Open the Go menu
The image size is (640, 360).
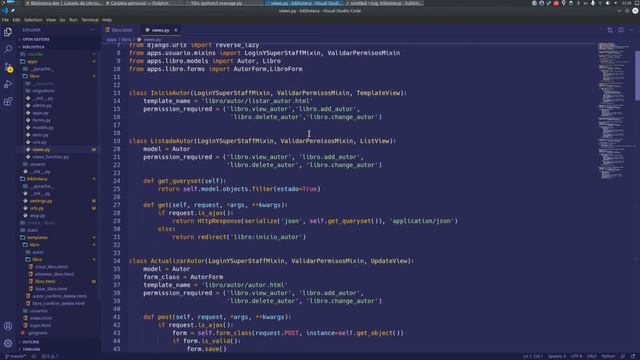click(62, 20)
